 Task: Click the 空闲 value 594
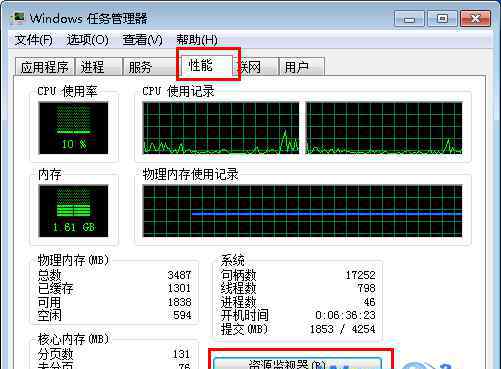point(182,315)
